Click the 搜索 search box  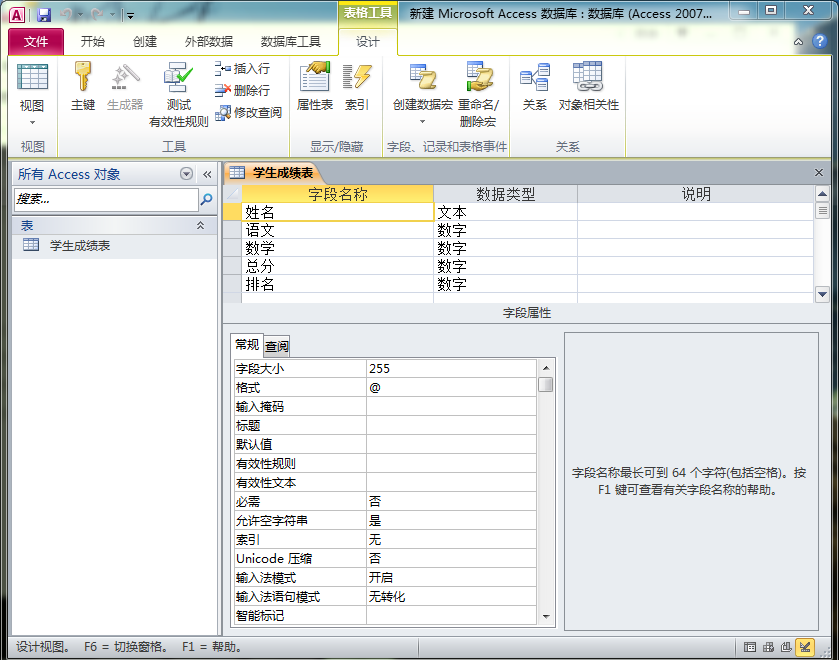click(106, 200)
